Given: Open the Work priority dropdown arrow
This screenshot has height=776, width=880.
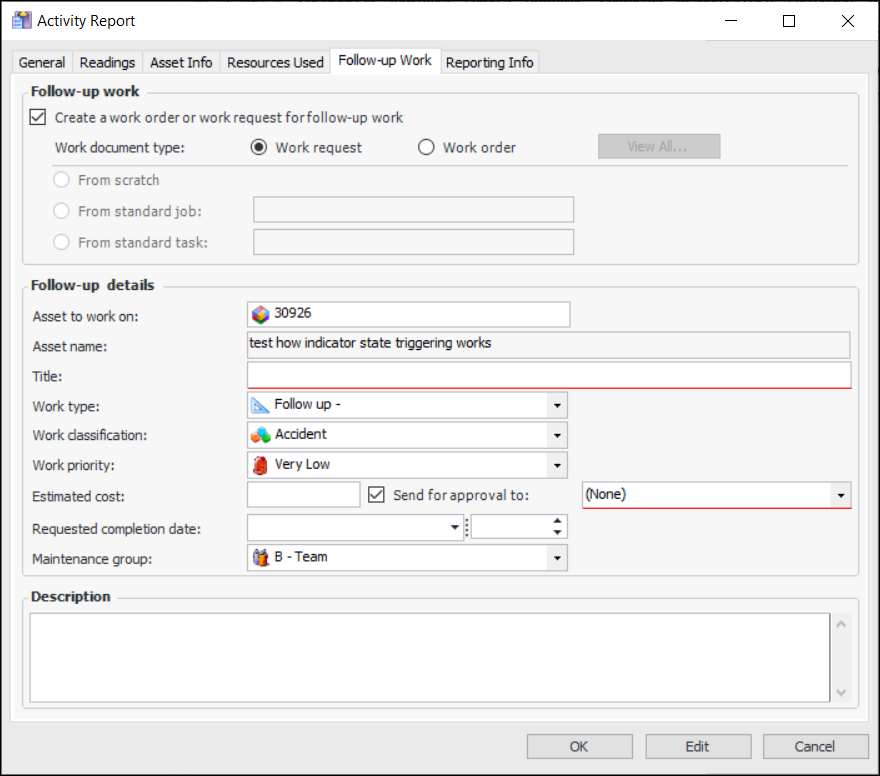Looking at the screenshot, I should tap(557, 465).
